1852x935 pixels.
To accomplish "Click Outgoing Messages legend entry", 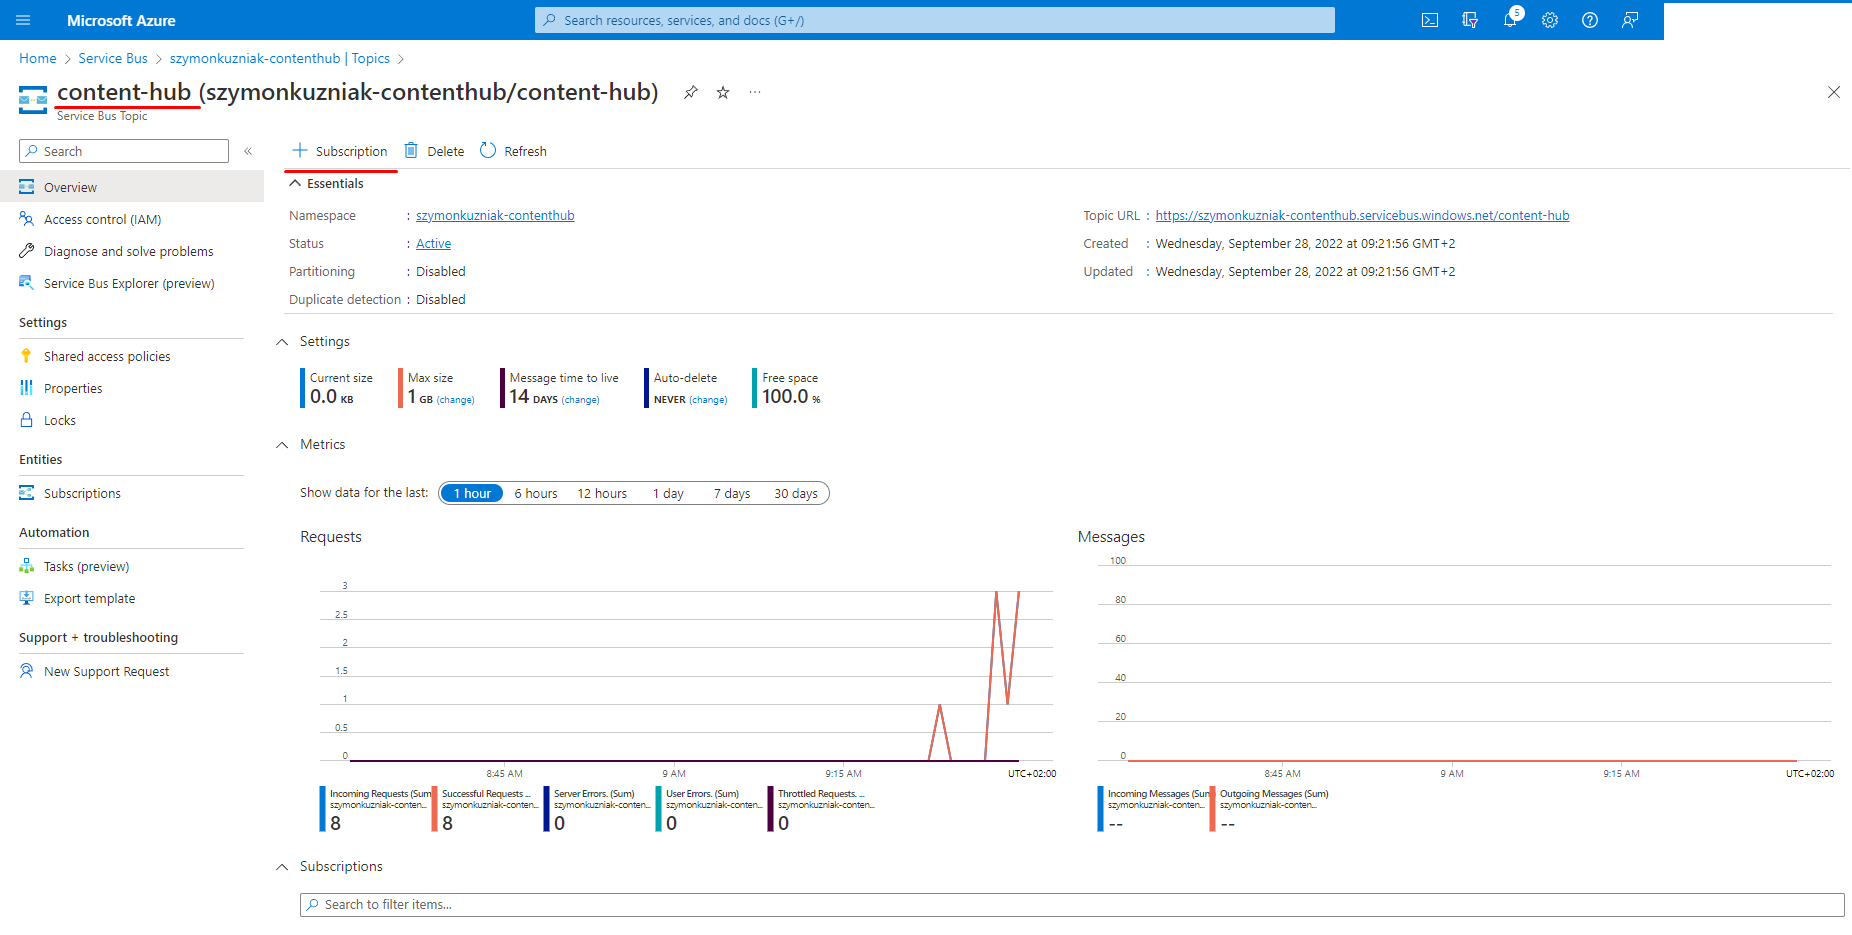I will pyautogui.click(x=1270, y=809).
